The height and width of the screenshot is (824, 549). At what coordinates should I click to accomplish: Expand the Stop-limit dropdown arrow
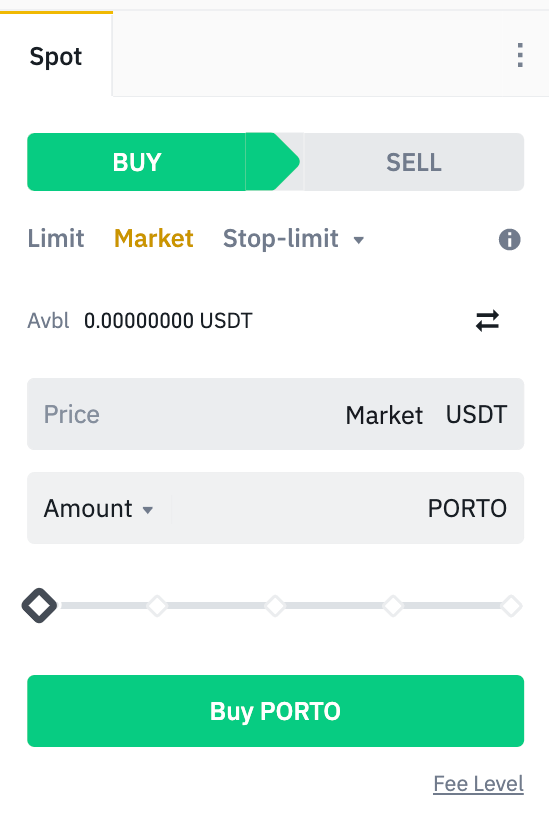click(x=359, y=241)
